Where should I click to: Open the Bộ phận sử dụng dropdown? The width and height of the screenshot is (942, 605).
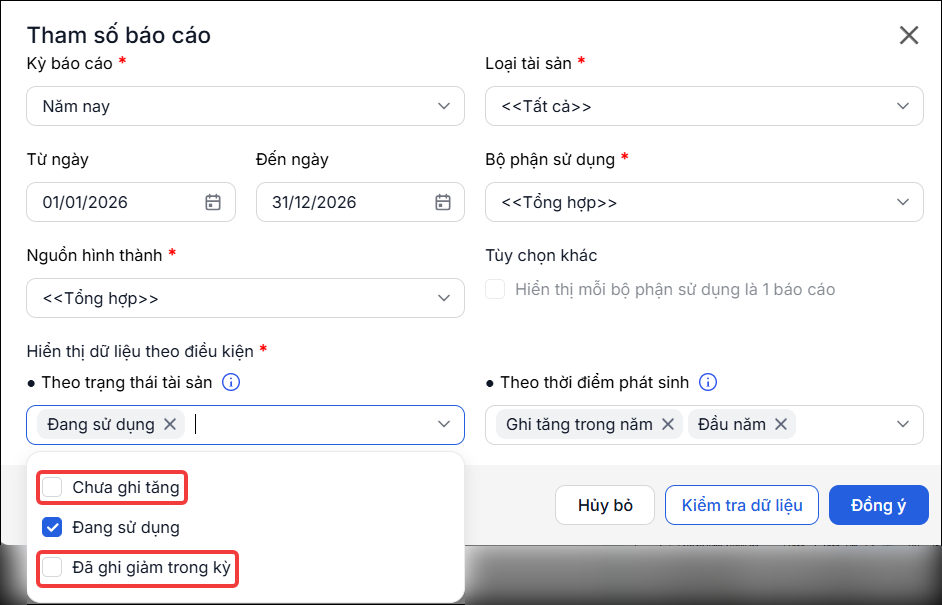[x=704, y=202]
